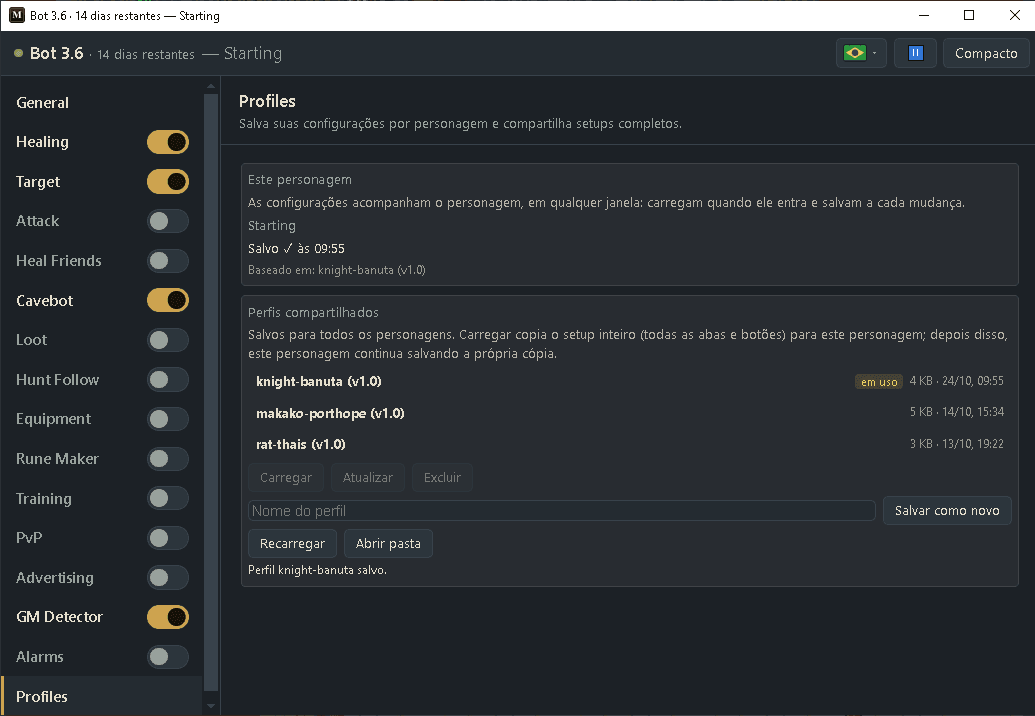Turn off the Cavebot toggle
Image resolution: width=1035 pixels, height=716 pixels.
[x=168, y=300]
